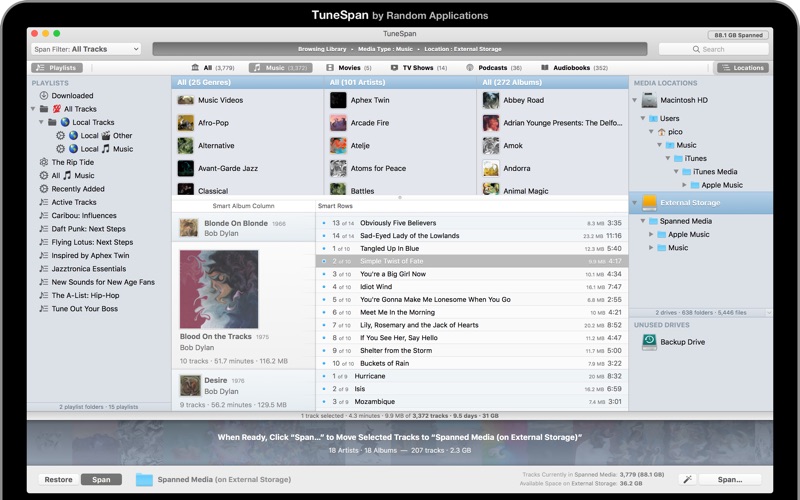Select the TV Shows media type tab
The width and height of the screenshot is (800, 500).
pyautogui.click(x=419, y=68)
